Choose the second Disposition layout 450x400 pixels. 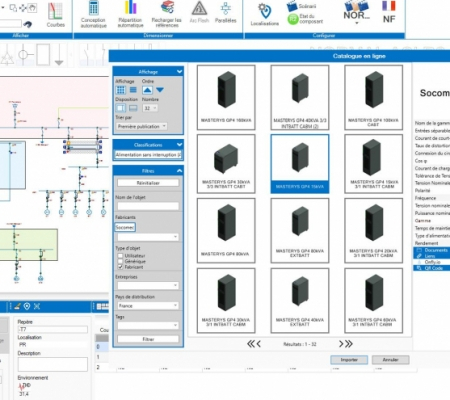tap(133, 108)
